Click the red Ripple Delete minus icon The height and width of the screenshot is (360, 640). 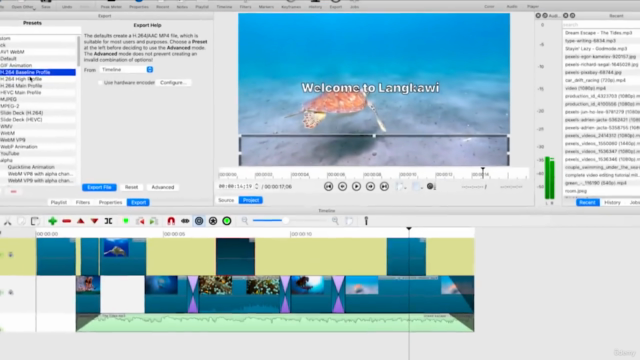tap(67, 221)
